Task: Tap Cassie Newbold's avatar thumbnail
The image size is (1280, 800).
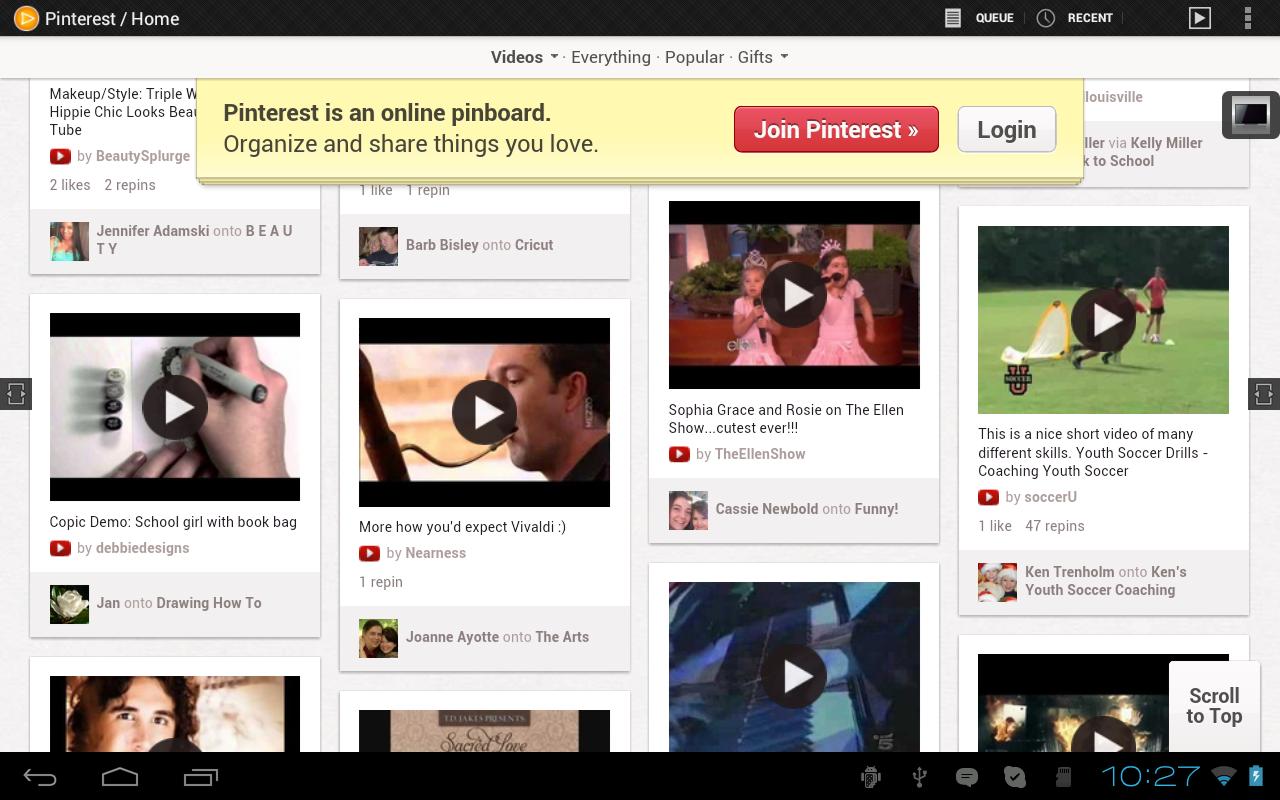Action: 688,510
